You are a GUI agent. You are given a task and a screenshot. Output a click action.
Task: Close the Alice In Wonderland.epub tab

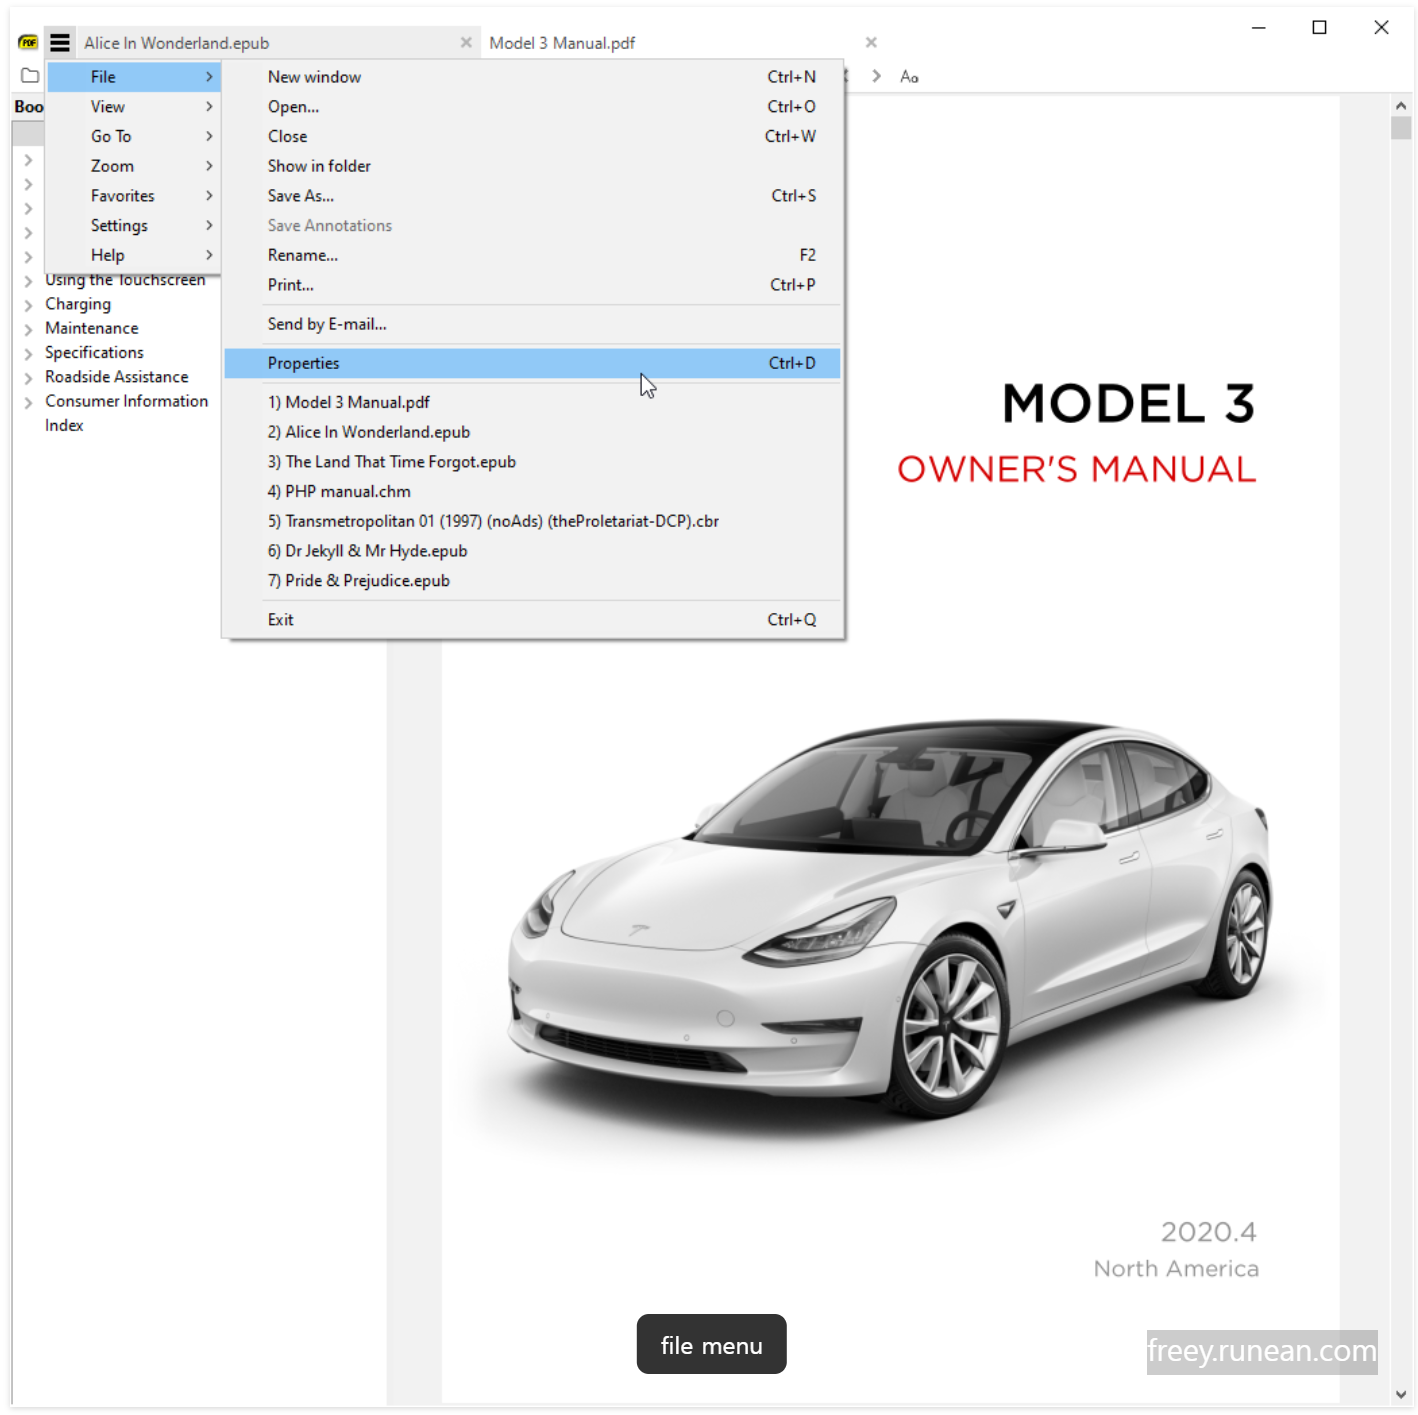pyautogui.click(x=466, y=42)
